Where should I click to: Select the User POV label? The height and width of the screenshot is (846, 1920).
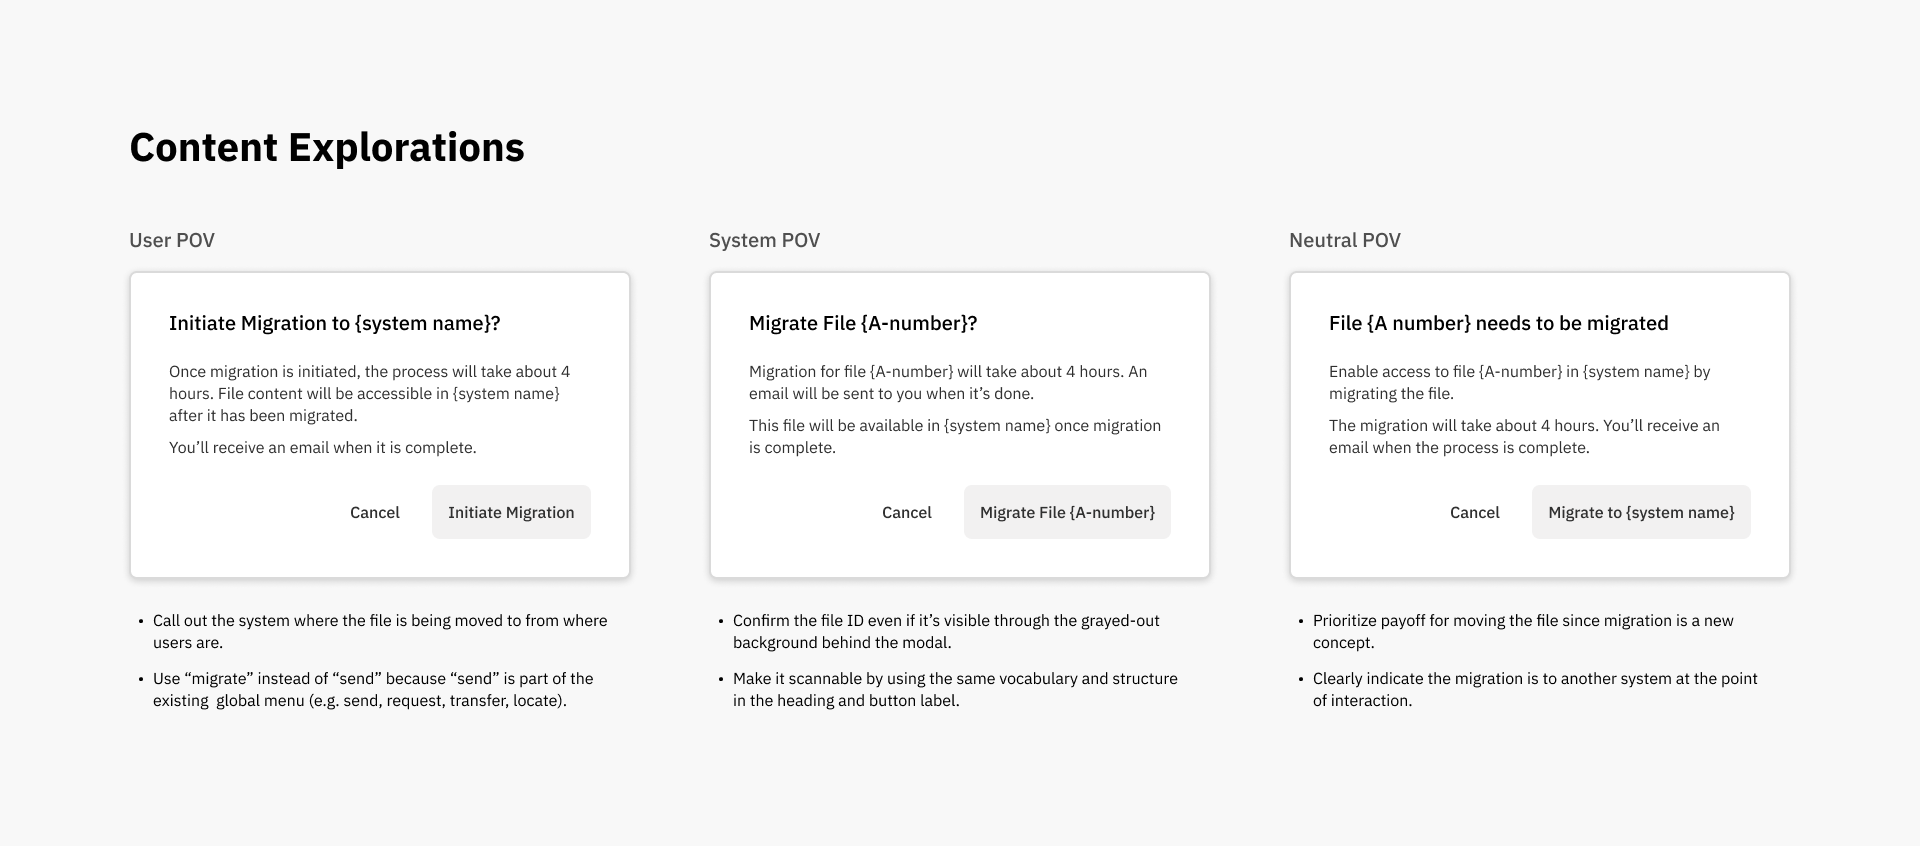[x=172, y=240]
